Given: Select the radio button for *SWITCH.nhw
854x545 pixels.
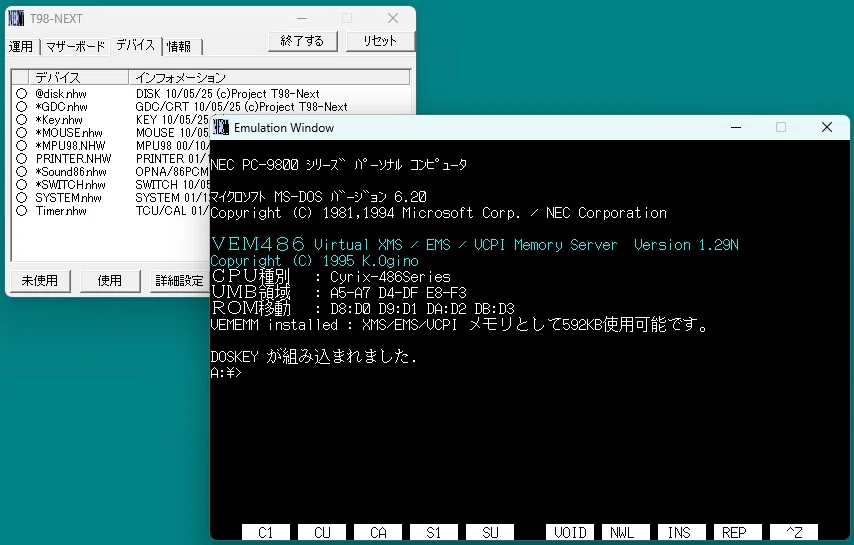Looking at the screenshot, I should point(21,185).
